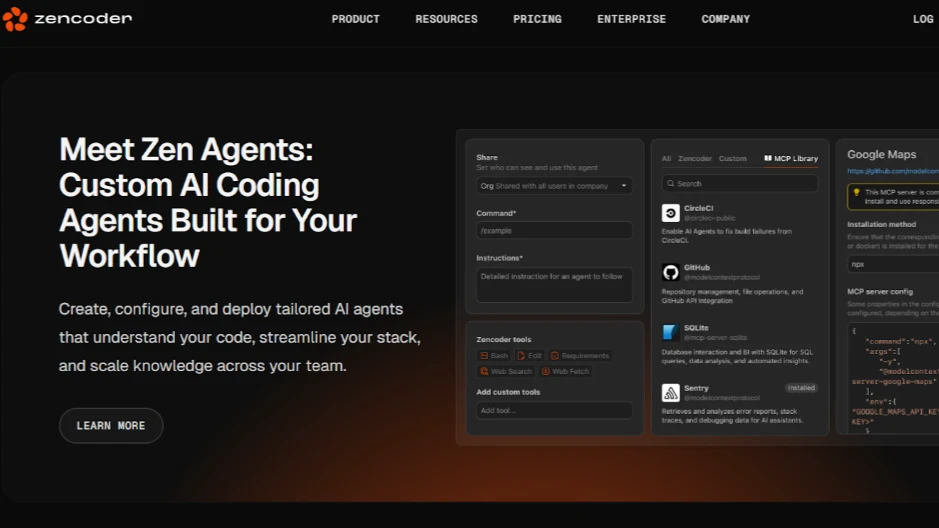Screen dimensions: 939x528
Task: Select the Bash tool icon
Action: (x=484, y=356)
